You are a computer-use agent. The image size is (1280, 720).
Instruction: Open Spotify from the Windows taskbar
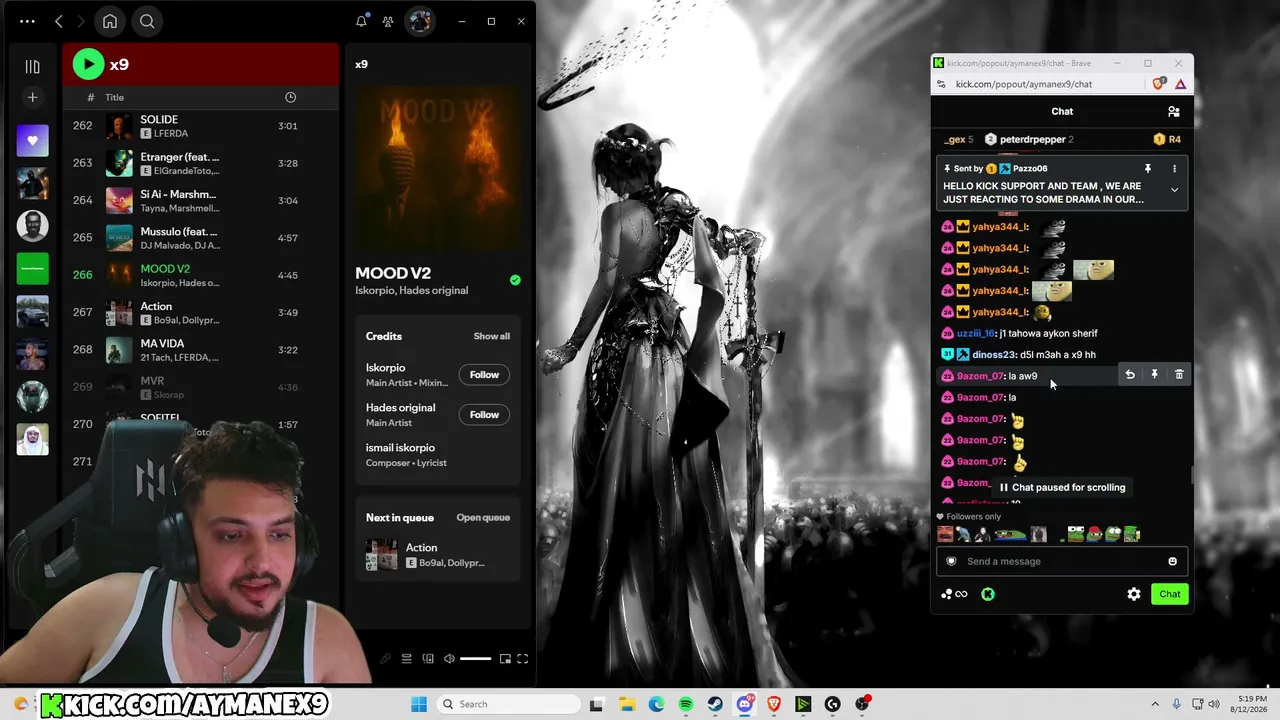click(x=686, y=704)
